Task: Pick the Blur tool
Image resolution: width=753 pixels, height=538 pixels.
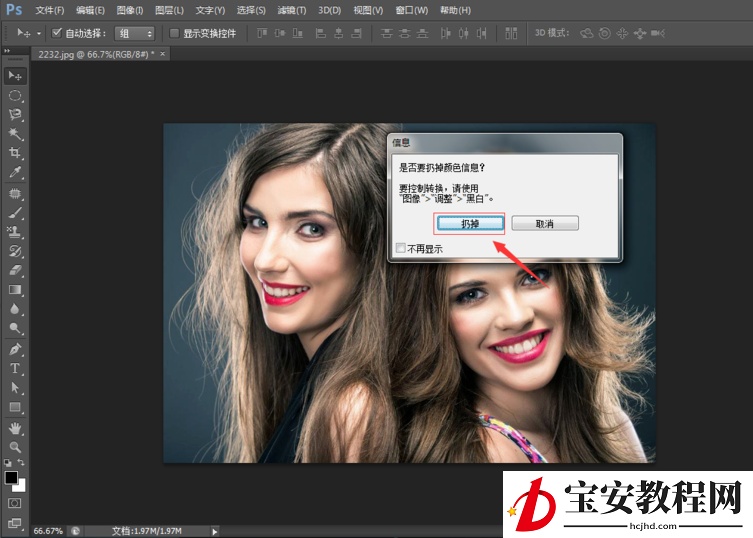Action: coord(15,309)
